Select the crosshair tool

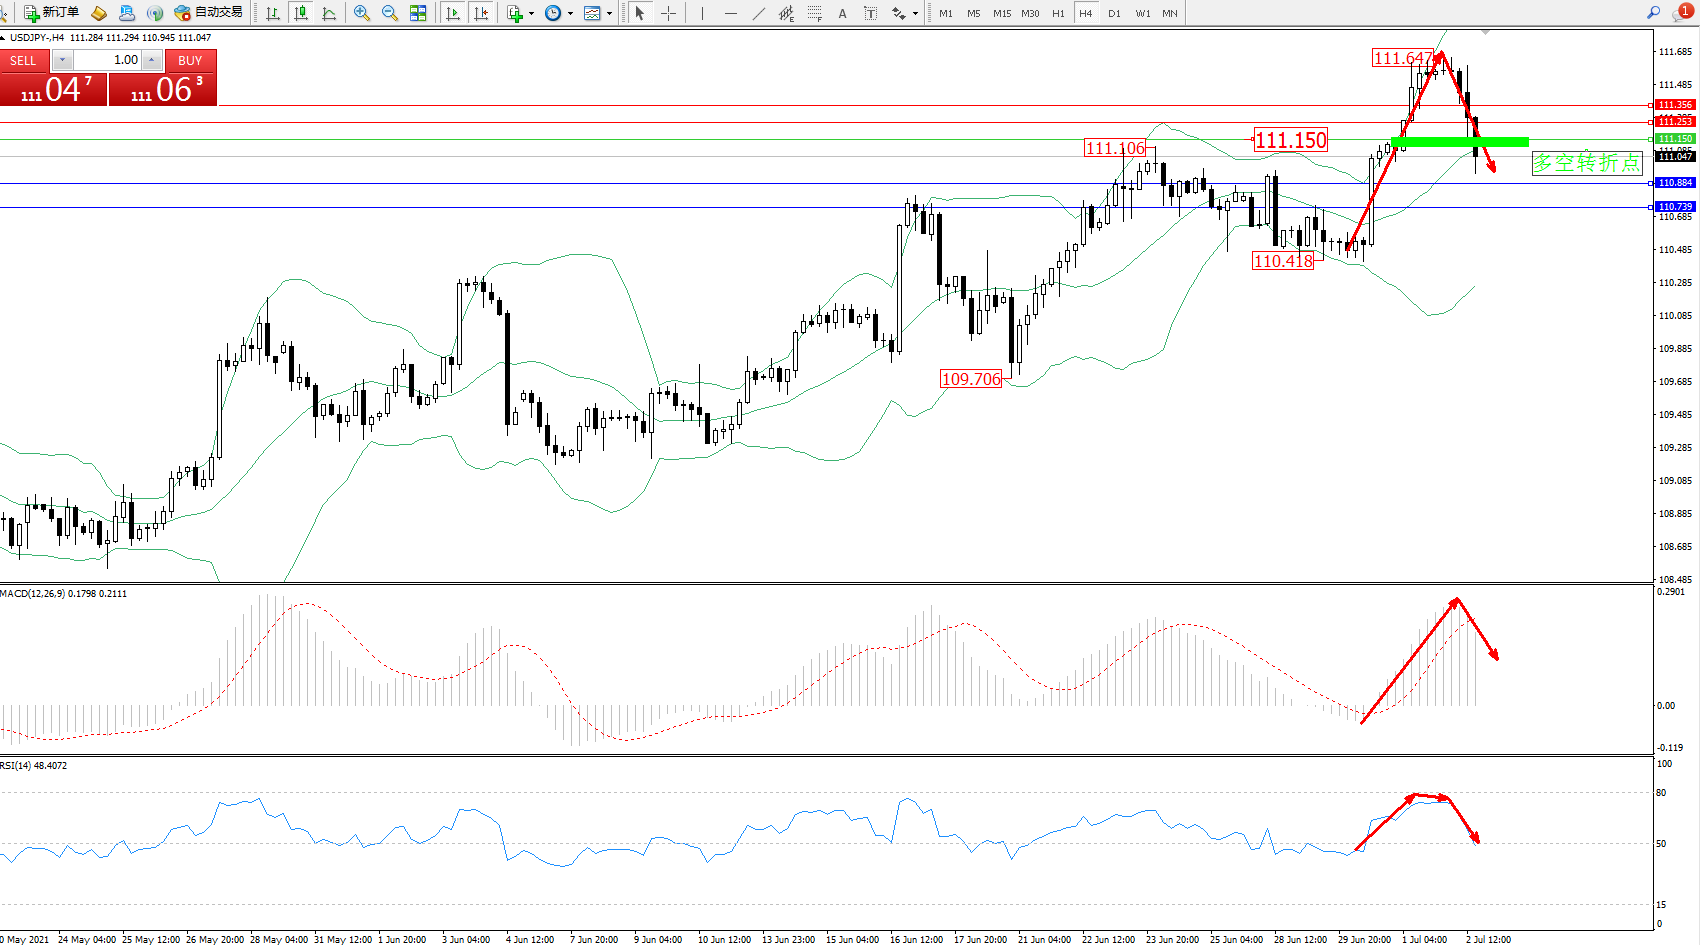668,13
